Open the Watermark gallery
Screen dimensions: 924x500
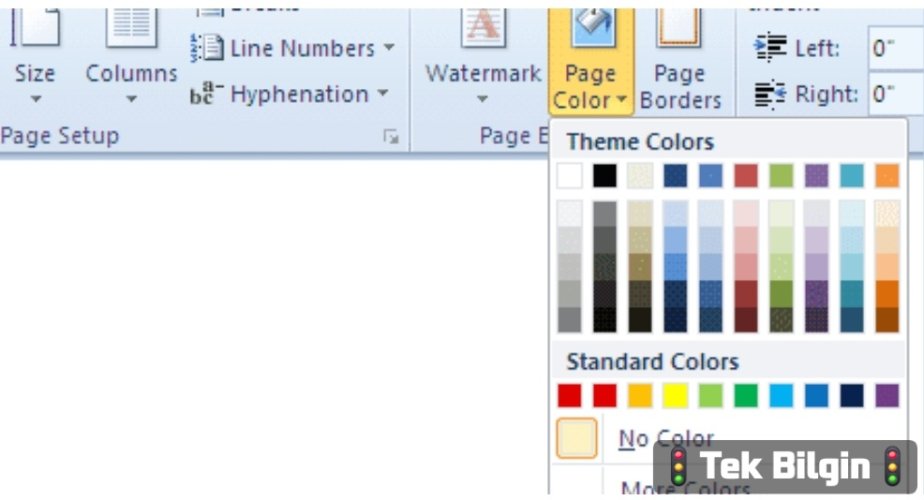click(483, 58)
